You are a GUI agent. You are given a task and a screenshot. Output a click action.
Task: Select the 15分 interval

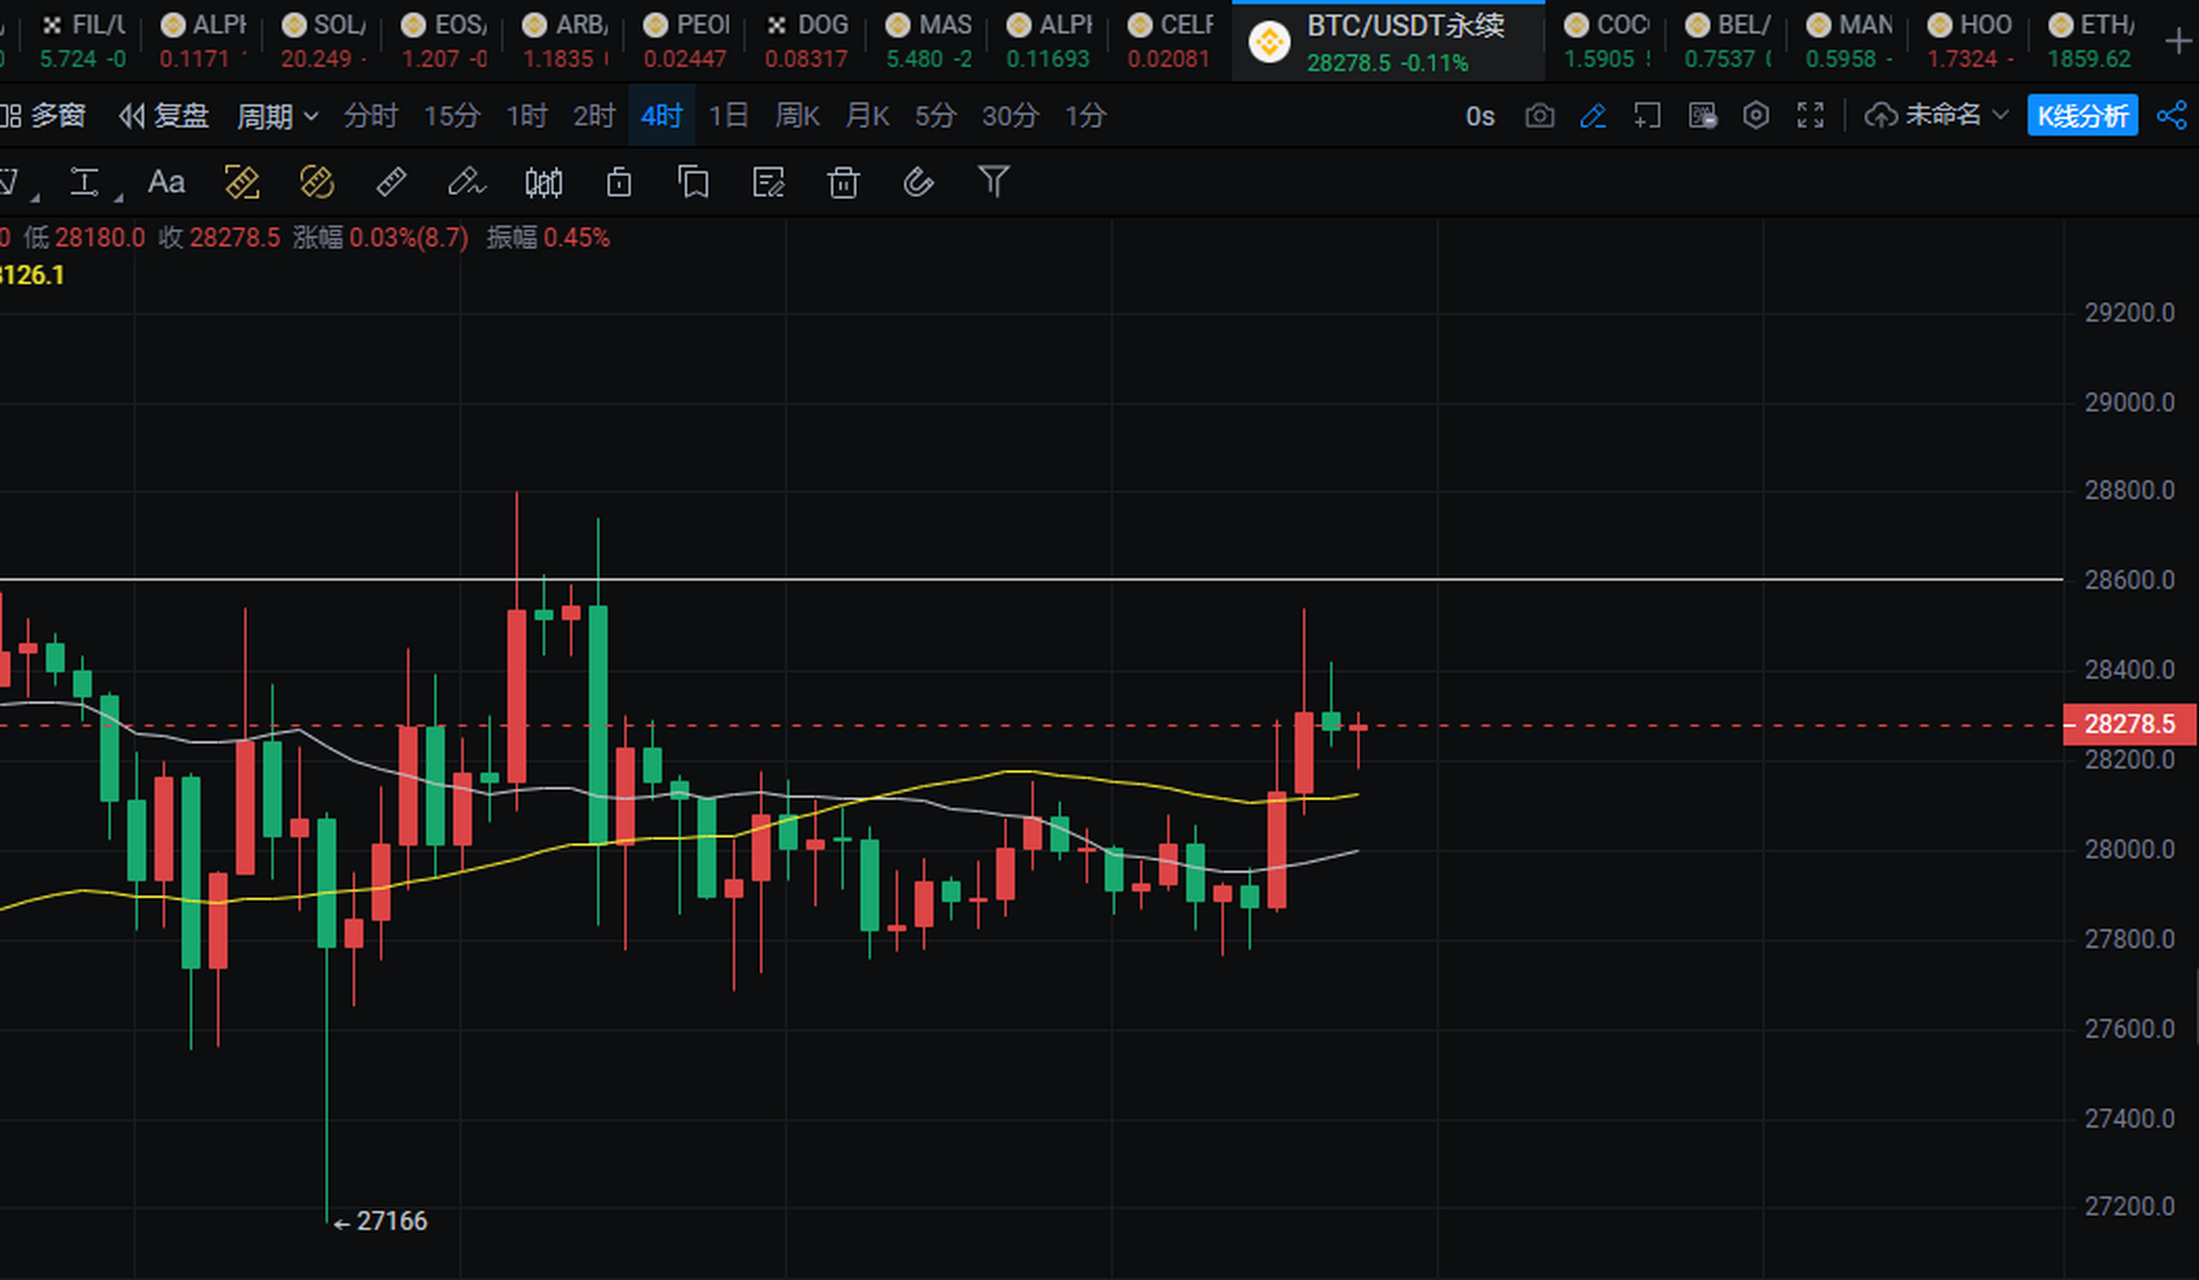(x=452, y=116)
